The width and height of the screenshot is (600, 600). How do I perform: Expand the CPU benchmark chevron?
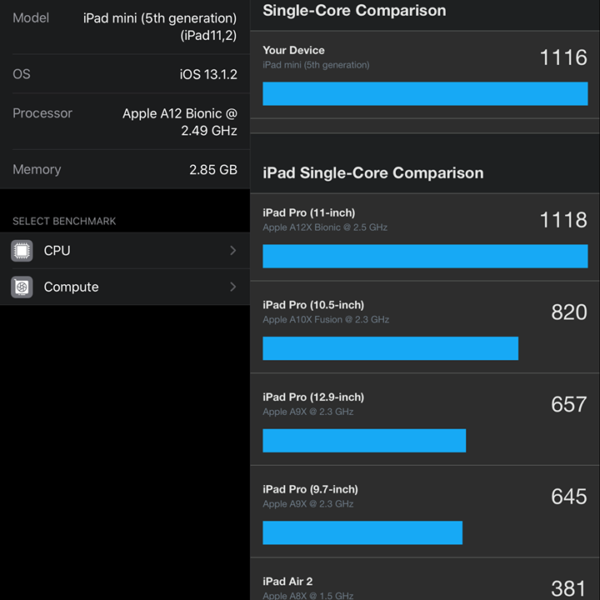click(x=233, y=251)
